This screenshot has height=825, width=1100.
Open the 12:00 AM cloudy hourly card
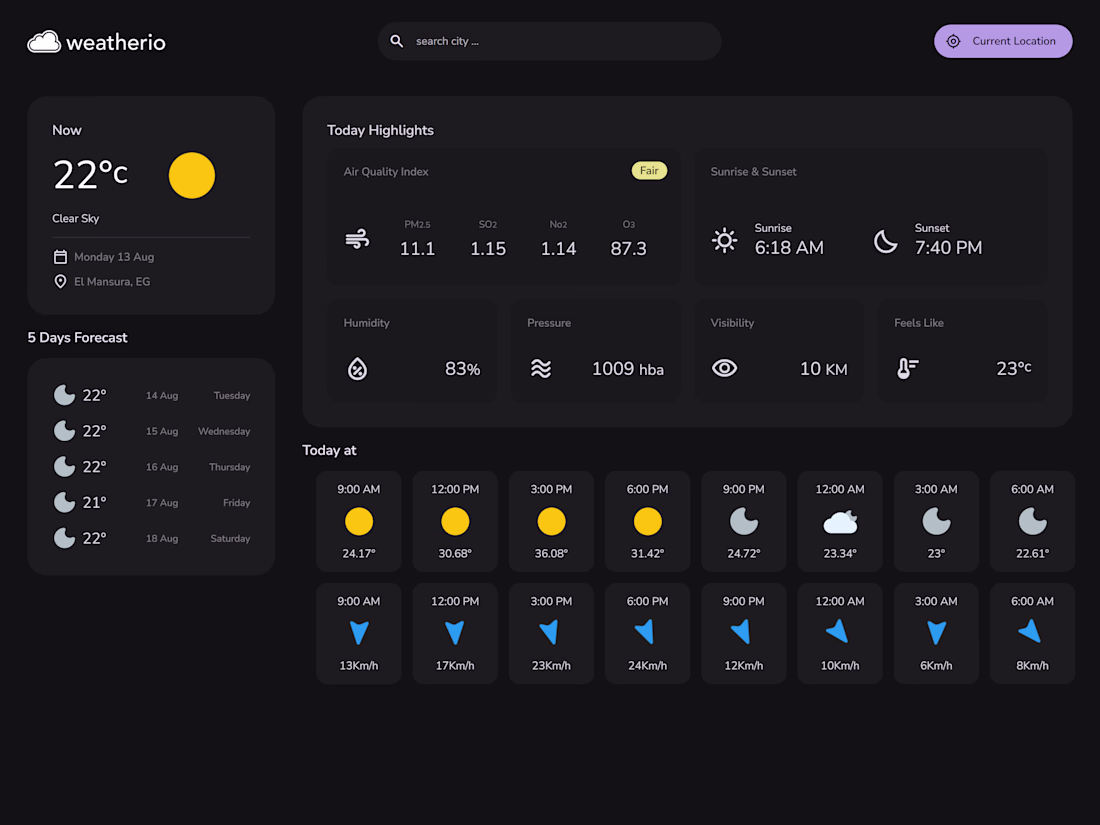[x=840, y=521]
